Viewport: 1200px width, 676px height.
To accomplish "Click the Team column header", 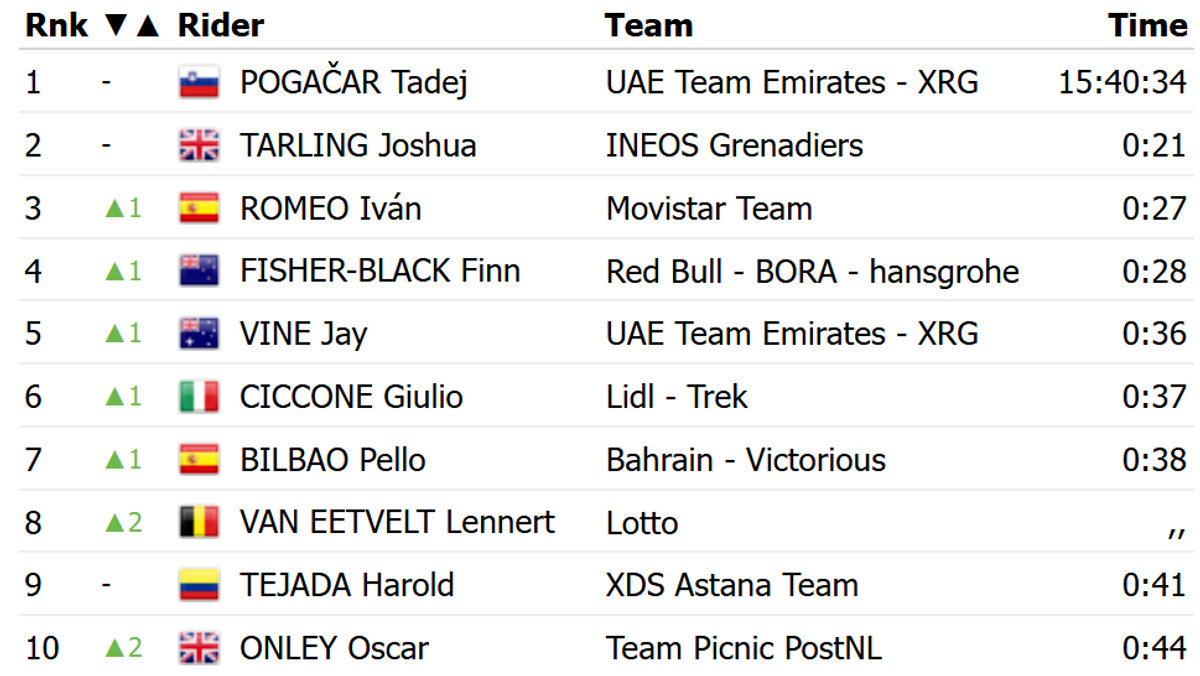I will 649,26.
